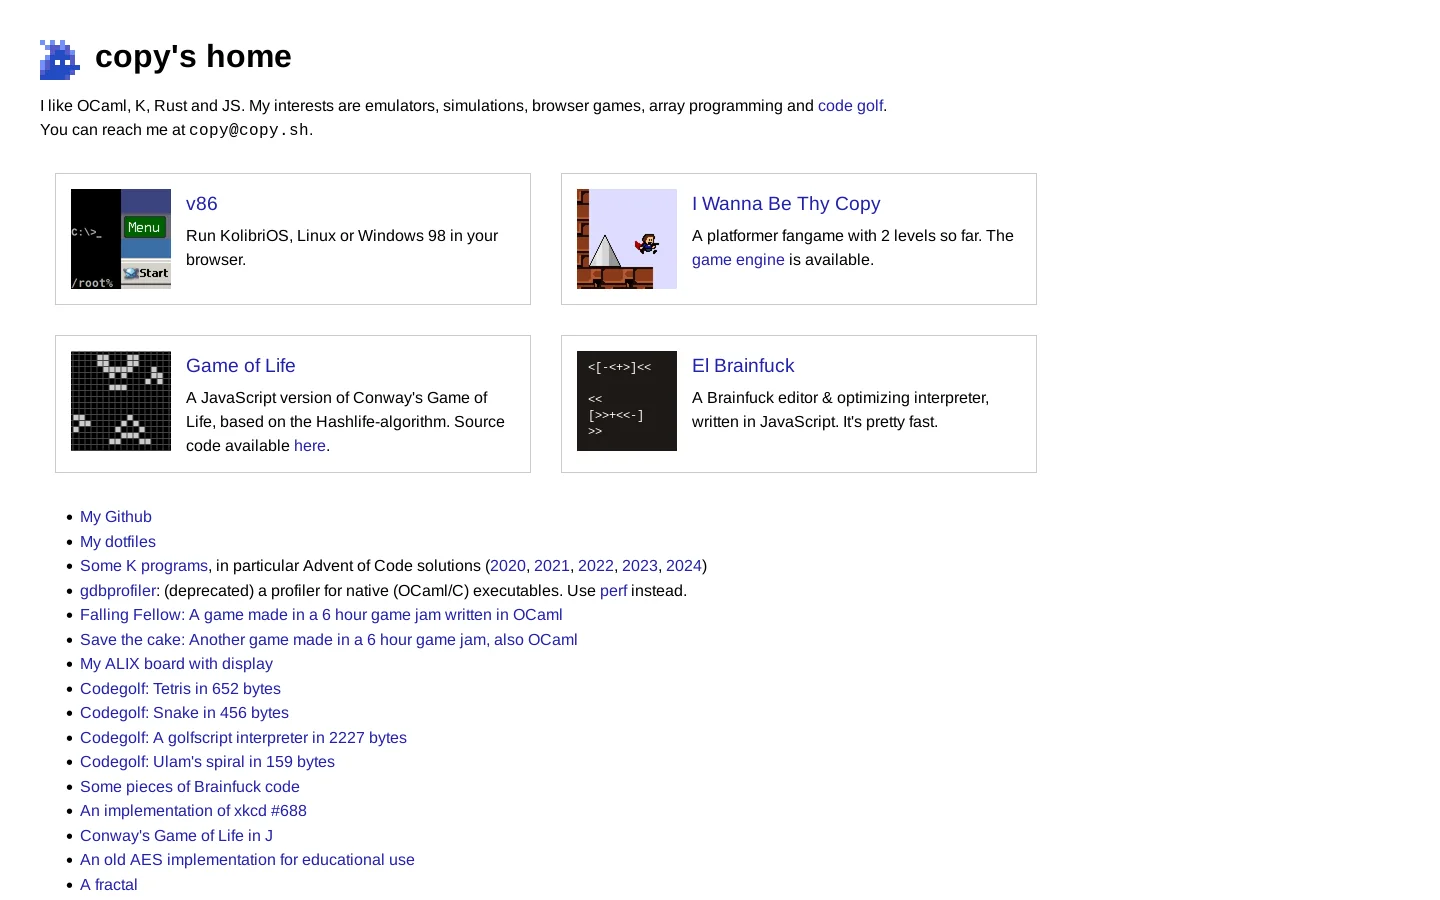Open An implementation of xkcd #688
The width and height of the screenshot is (1440, 900).
tap(193, 811)
